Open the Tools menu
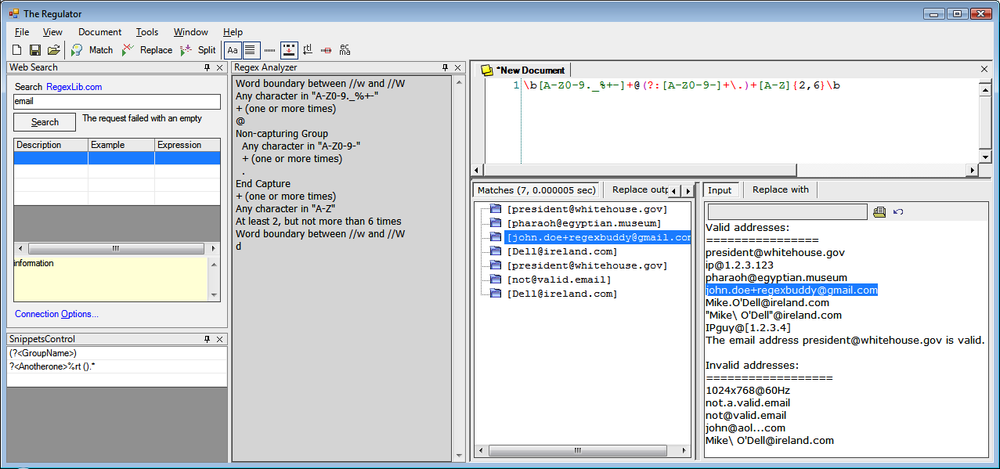The width and height of the screenshot is (1000, 469). tap(147, 32)
